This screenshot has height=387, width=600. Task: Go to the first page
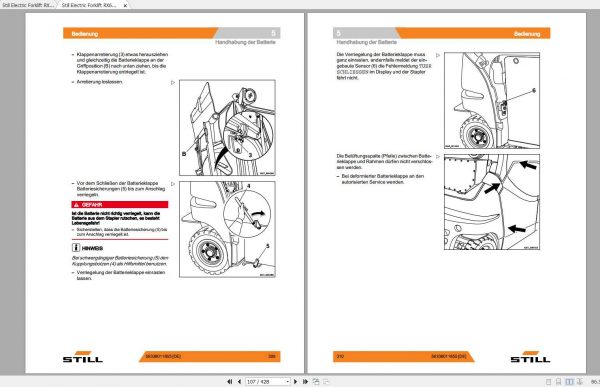click(230, 382)
